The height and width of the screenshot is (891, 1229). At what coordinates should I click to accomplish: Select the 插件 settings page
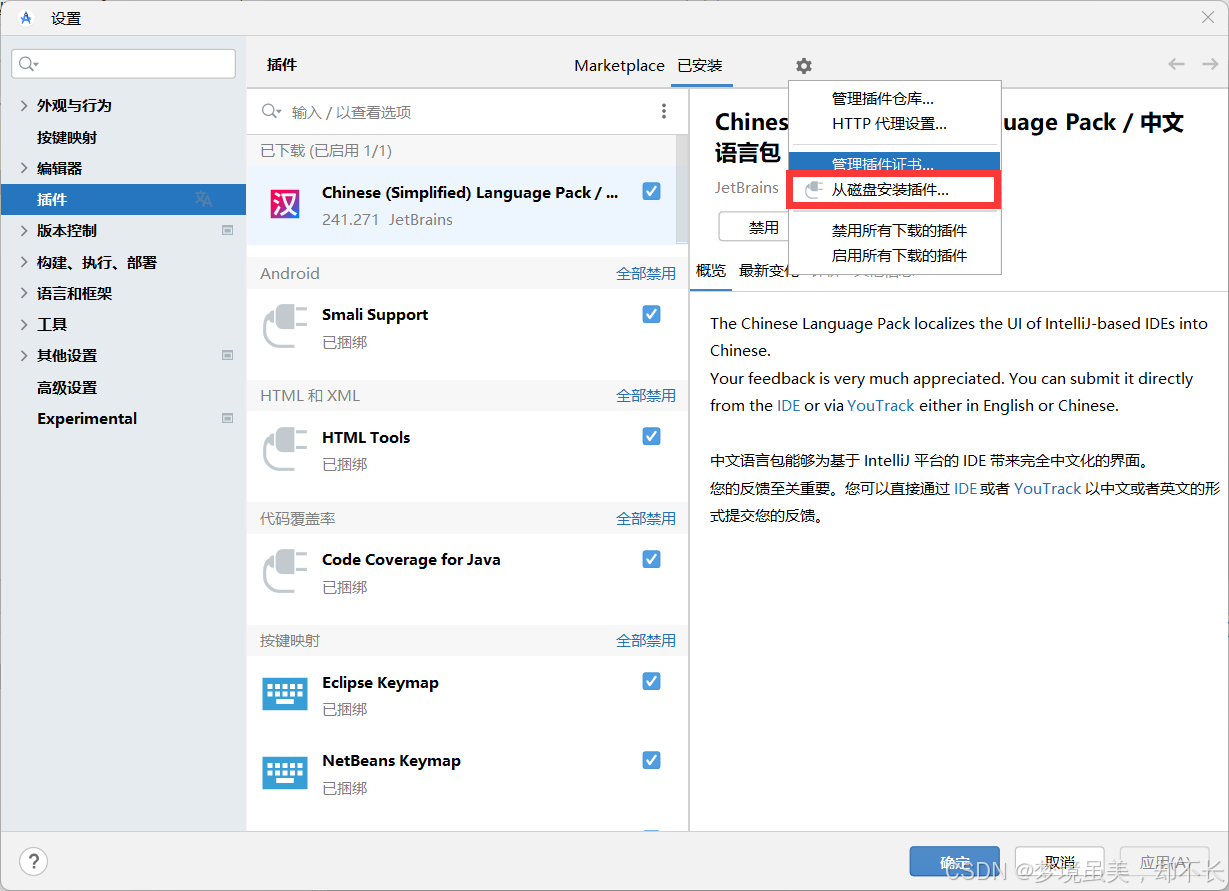[123, 199]
